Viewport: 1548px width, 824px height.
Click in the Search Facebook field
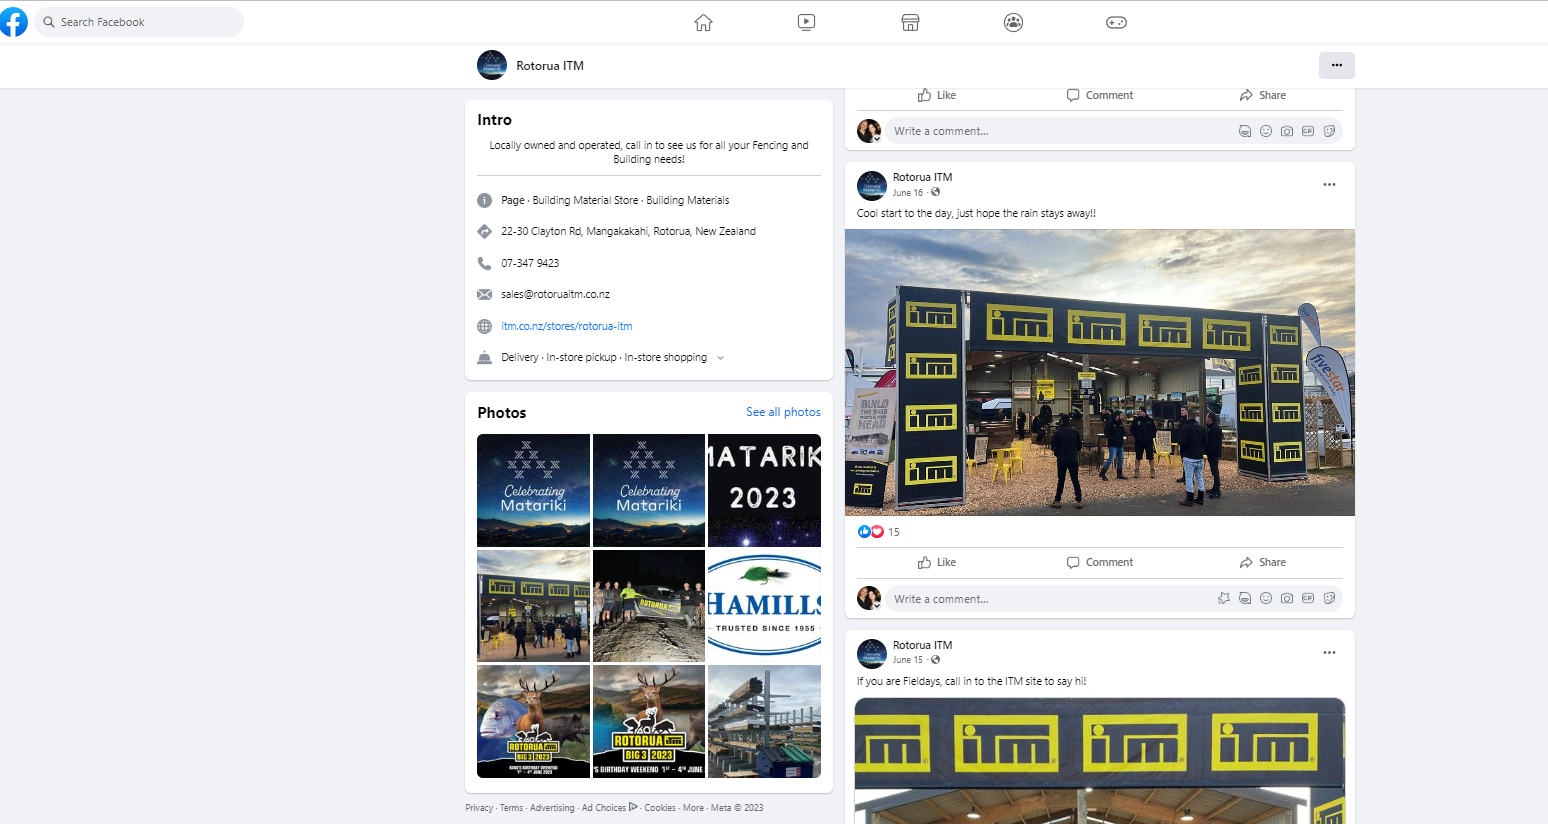point(139,22)
